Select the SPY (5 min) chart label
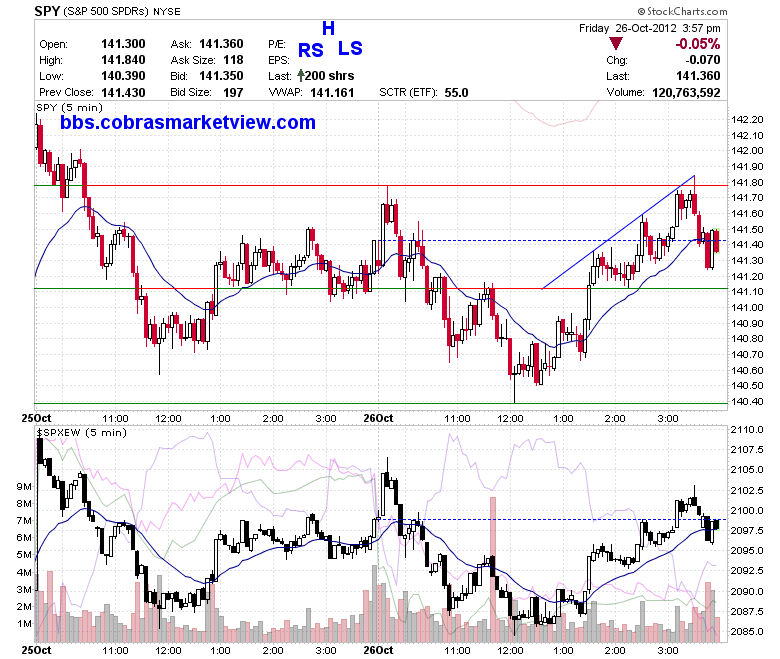Image resolution: width=780 pixels, height=659 pixels. [69, 107]
